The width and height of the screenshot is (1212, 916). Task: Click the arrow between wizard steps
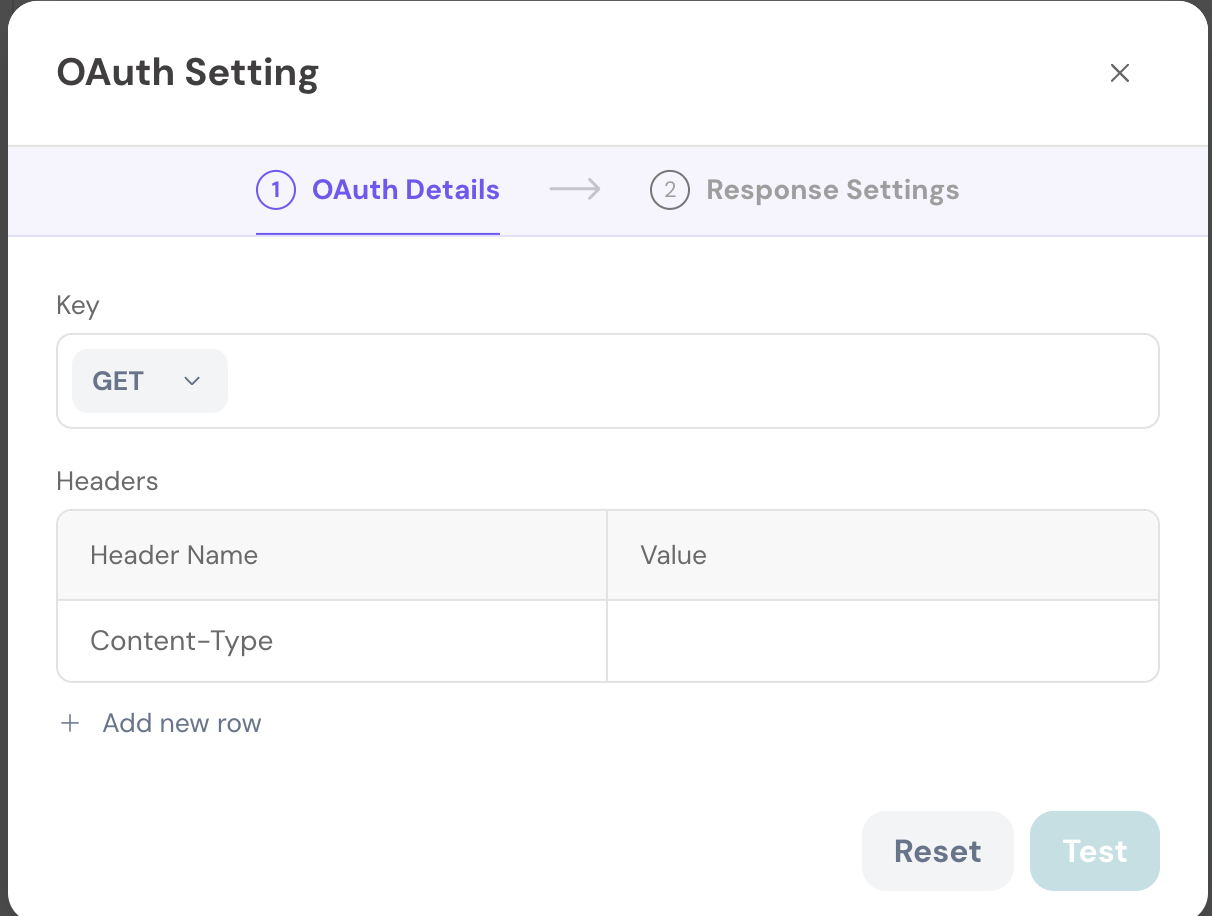pyautogui.click(x=575, y=189)
